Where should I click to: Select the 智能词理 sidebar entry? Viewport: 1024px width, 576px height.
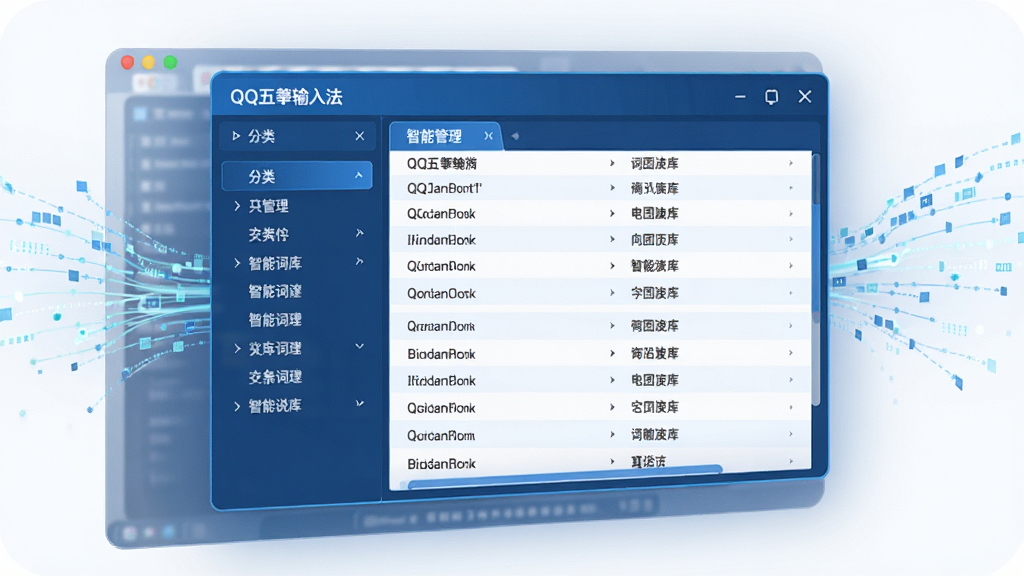[275, 320]
